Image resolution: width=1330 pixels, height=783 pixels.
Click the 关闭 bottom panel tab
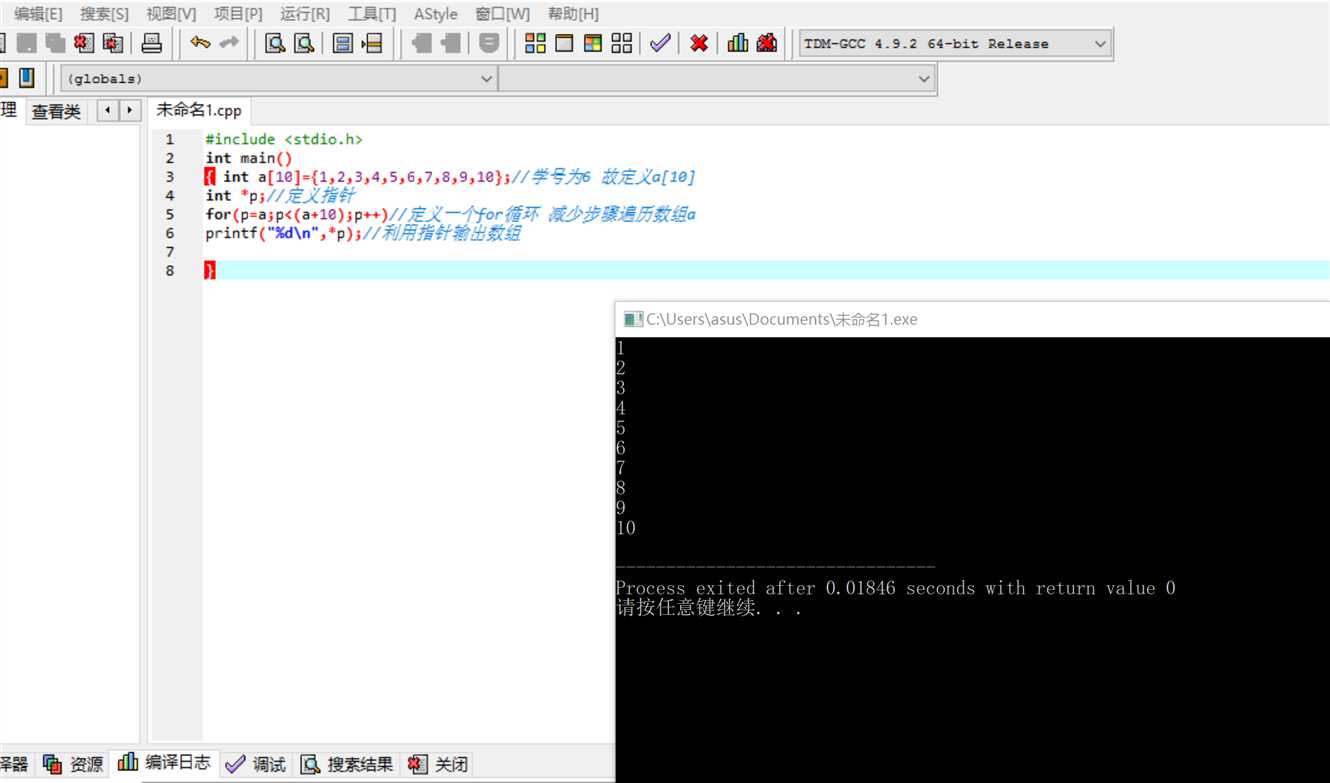(x=438, y=764)
